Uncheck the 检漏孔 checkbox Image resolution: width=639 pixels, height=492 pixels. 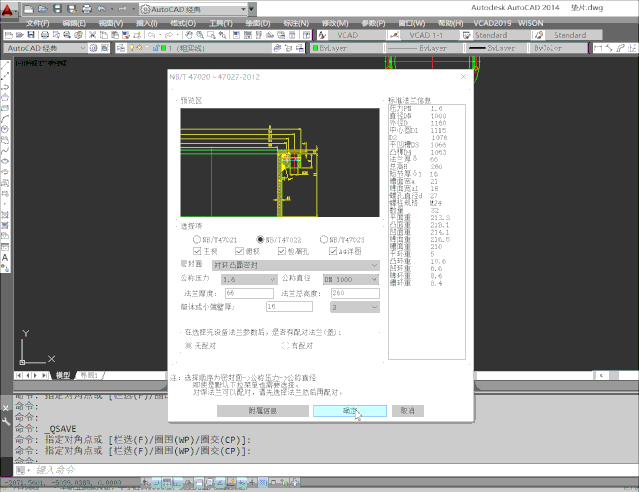[281, 251]
